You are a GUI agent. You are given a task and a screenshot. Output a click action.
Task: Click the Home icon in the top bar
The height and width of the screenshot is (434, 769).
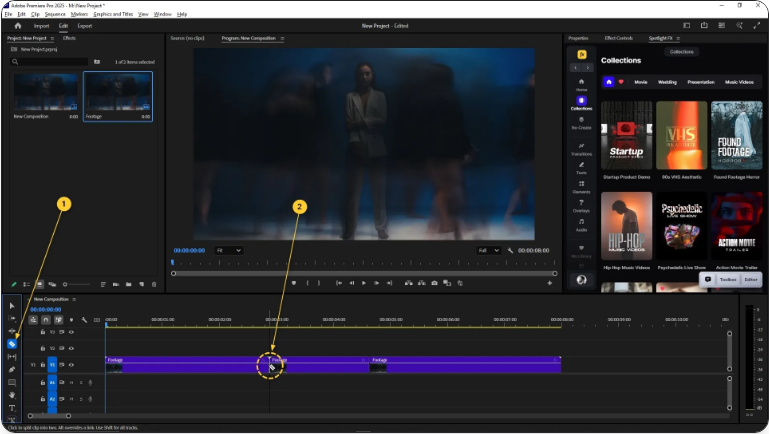[17, 26]
